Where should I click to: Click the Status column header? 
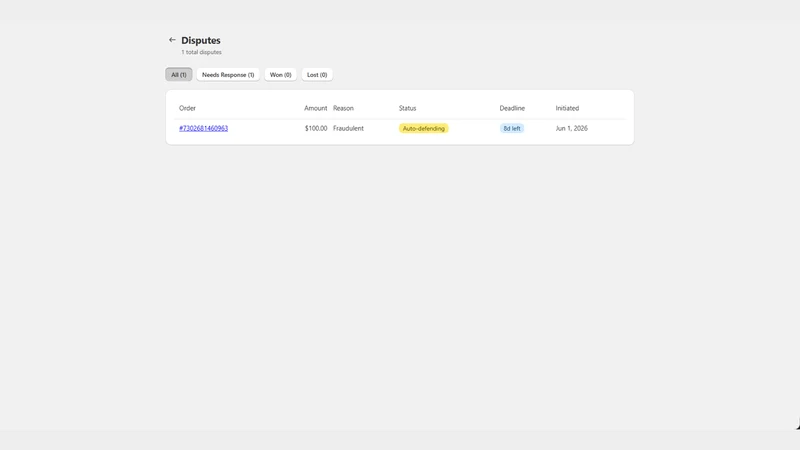click(408, 108)
